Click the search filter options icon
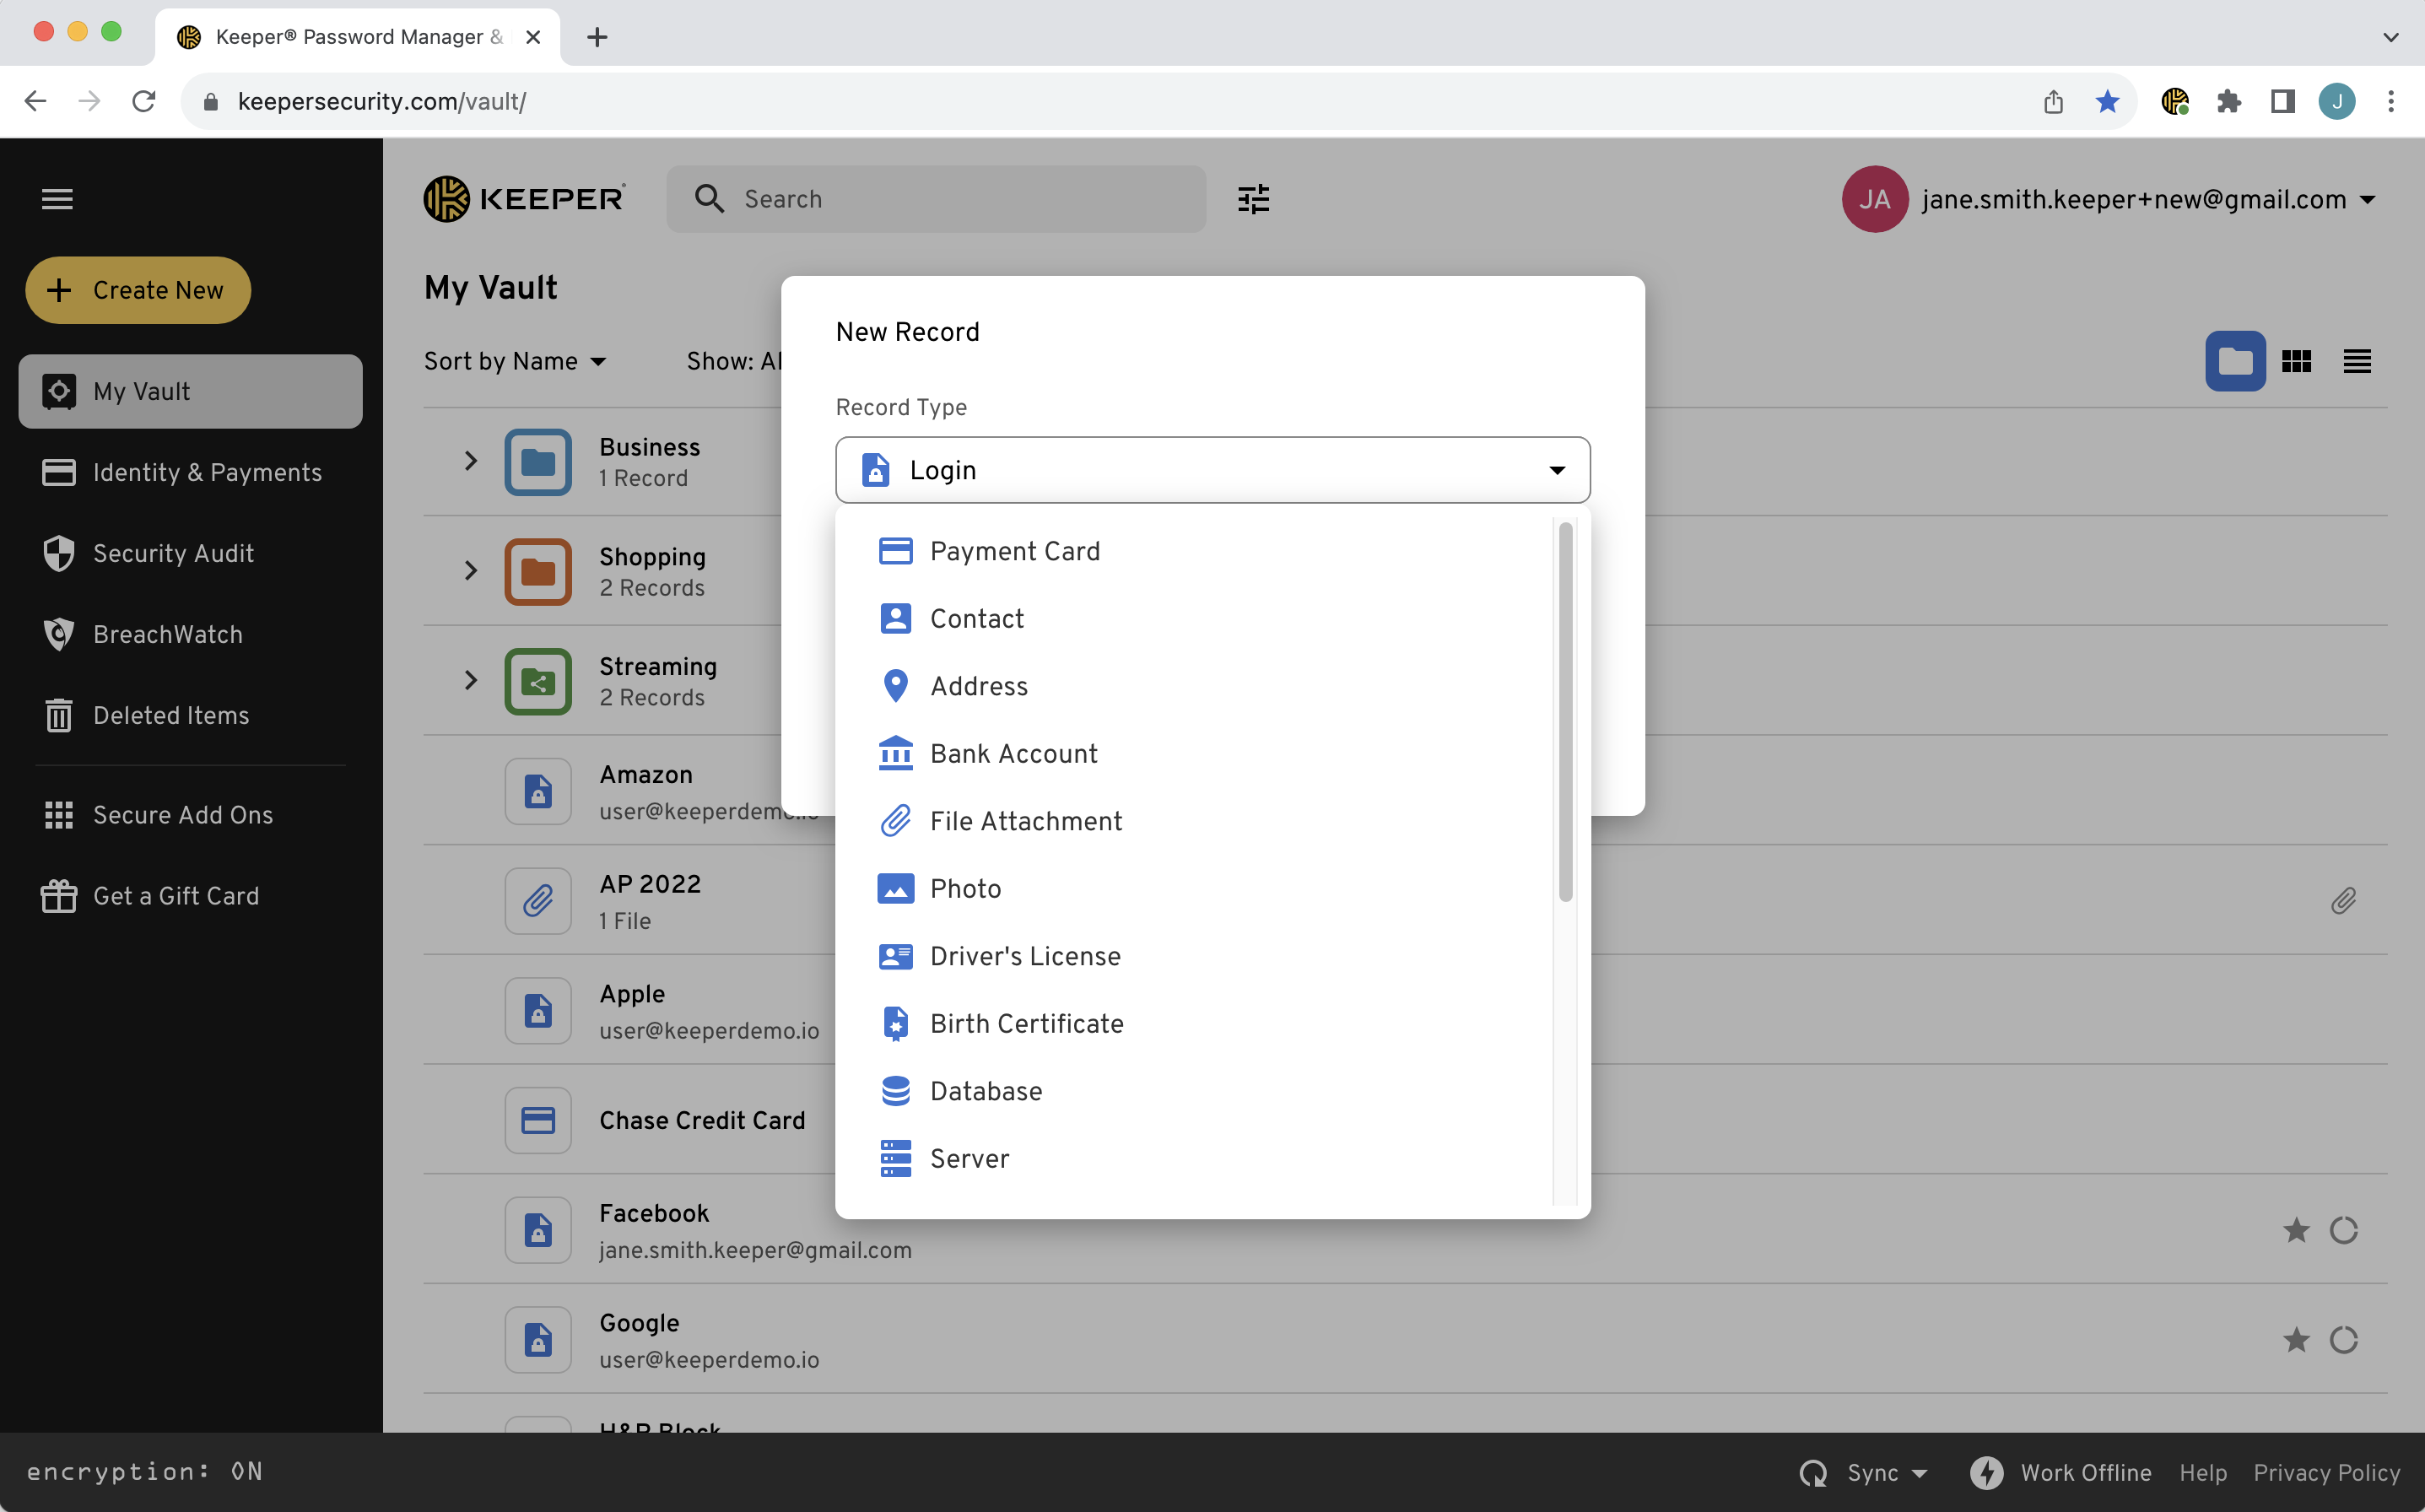Viewport: 2425px width, 1512px height. click(x=1253, y=199)
